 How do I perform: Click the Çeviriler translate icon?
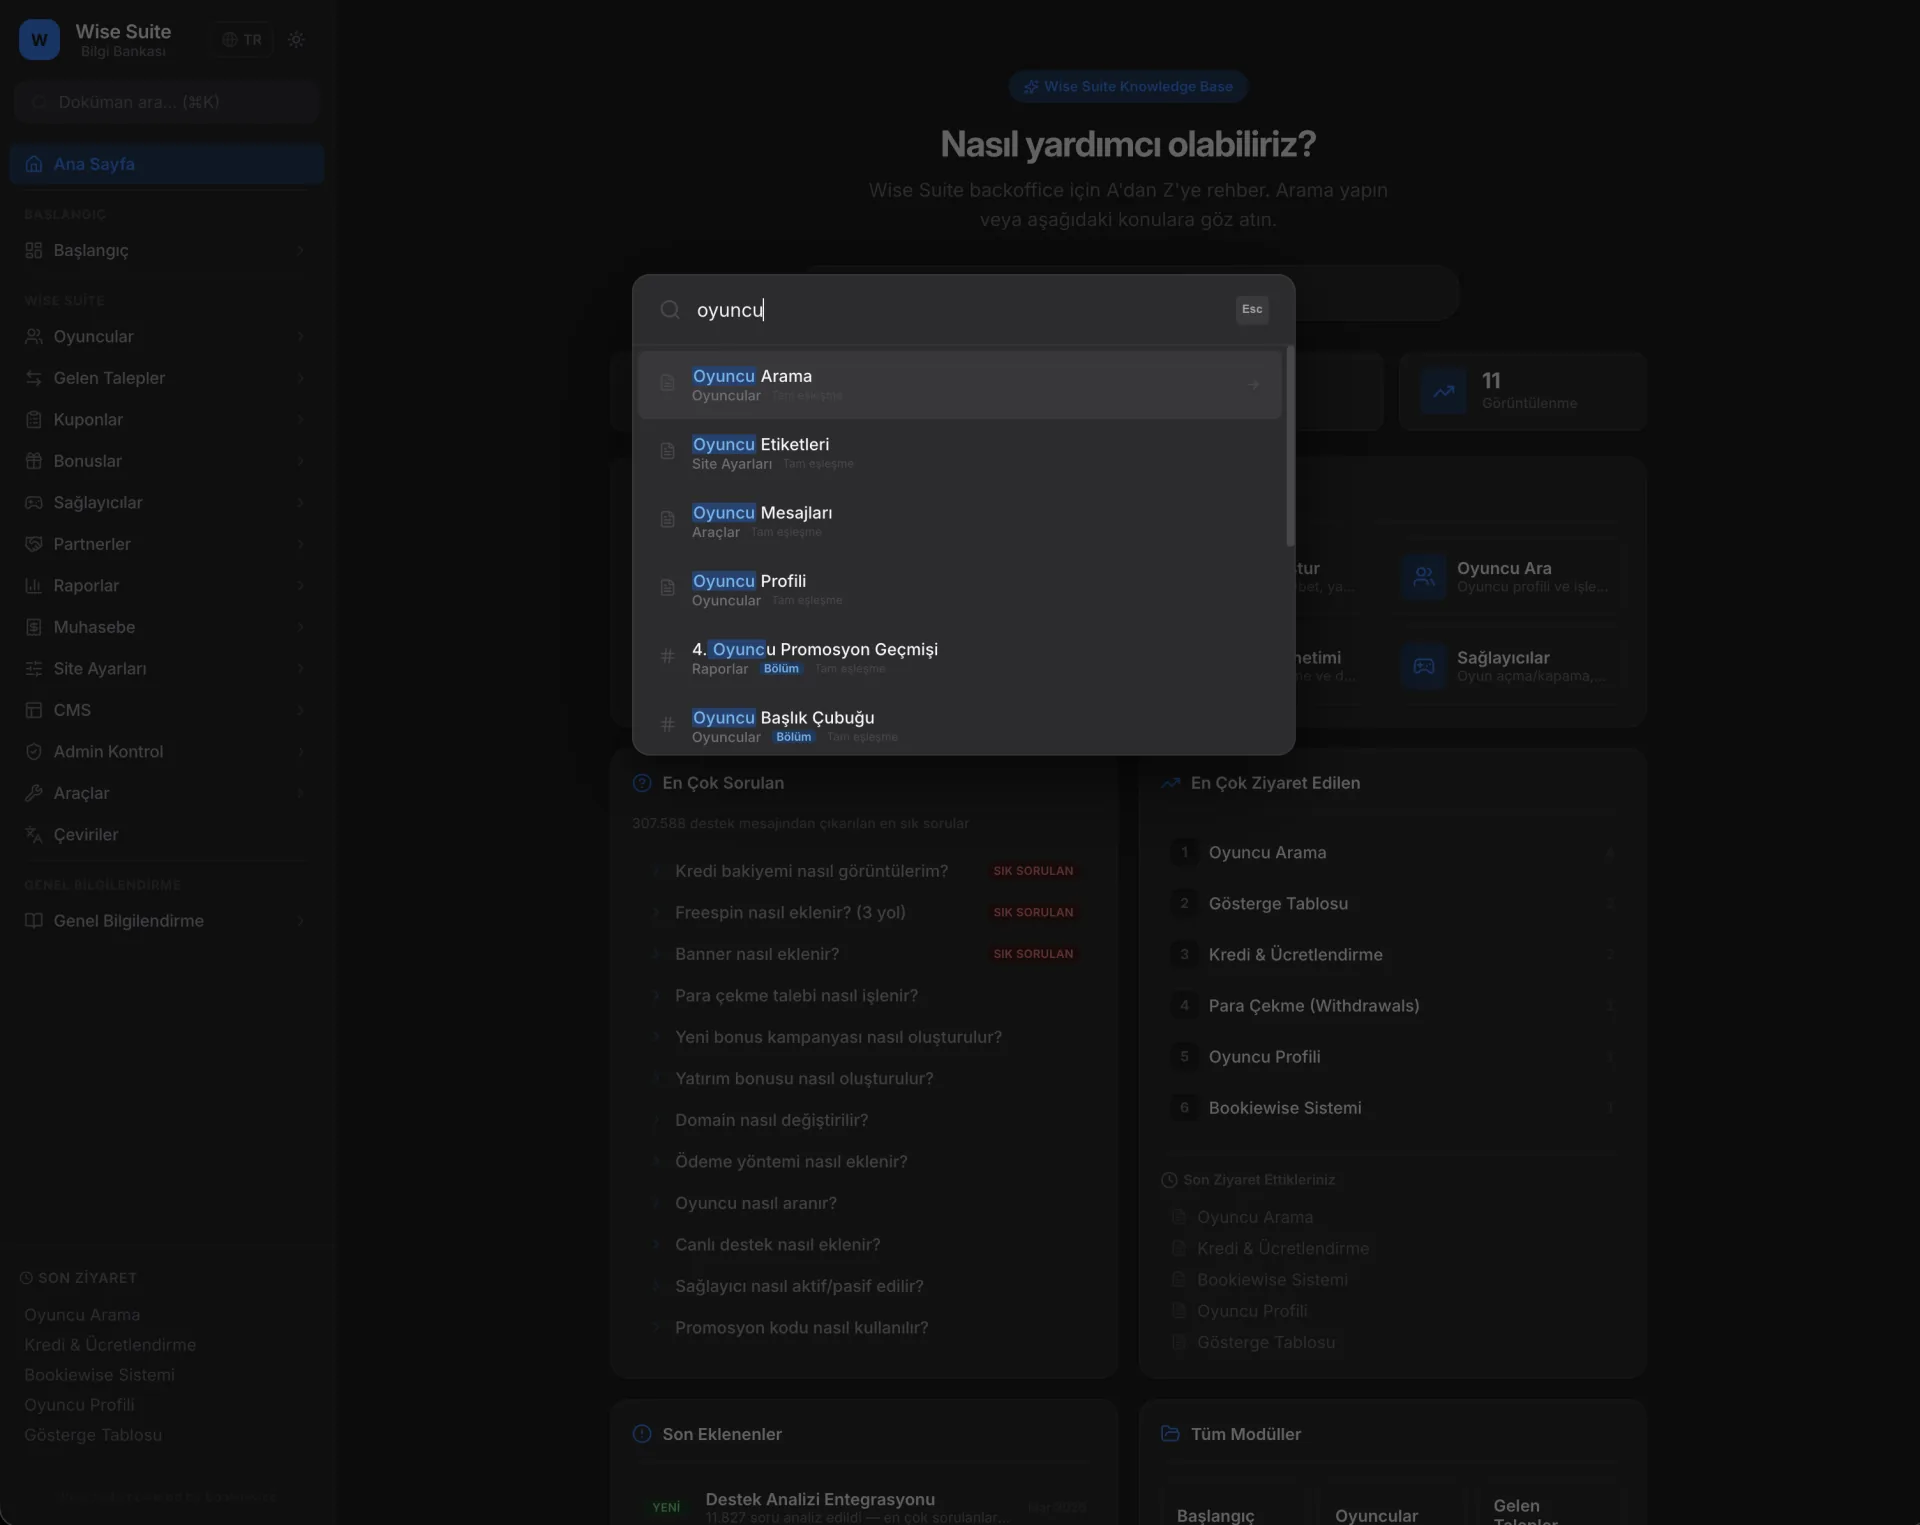34,835
